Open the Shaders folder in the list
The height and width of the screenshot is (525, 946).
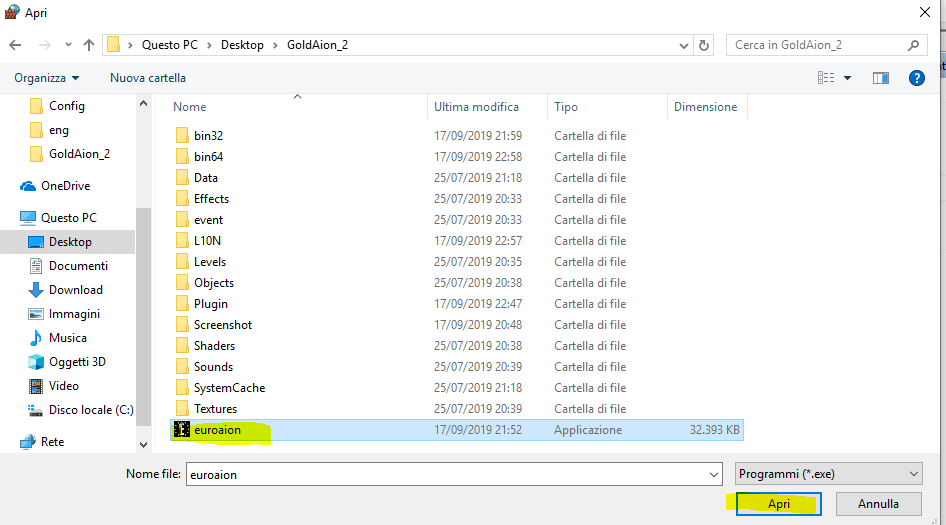(x=214, y=346)
